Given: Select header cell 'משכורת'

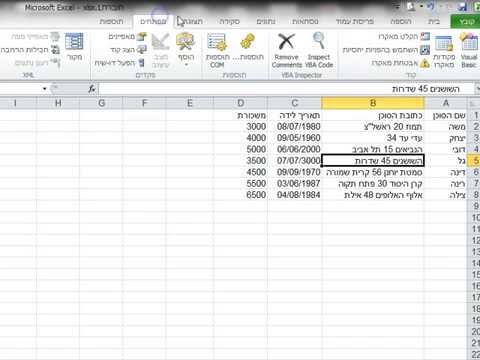Looking at the screenshot, I should point(240,115).
